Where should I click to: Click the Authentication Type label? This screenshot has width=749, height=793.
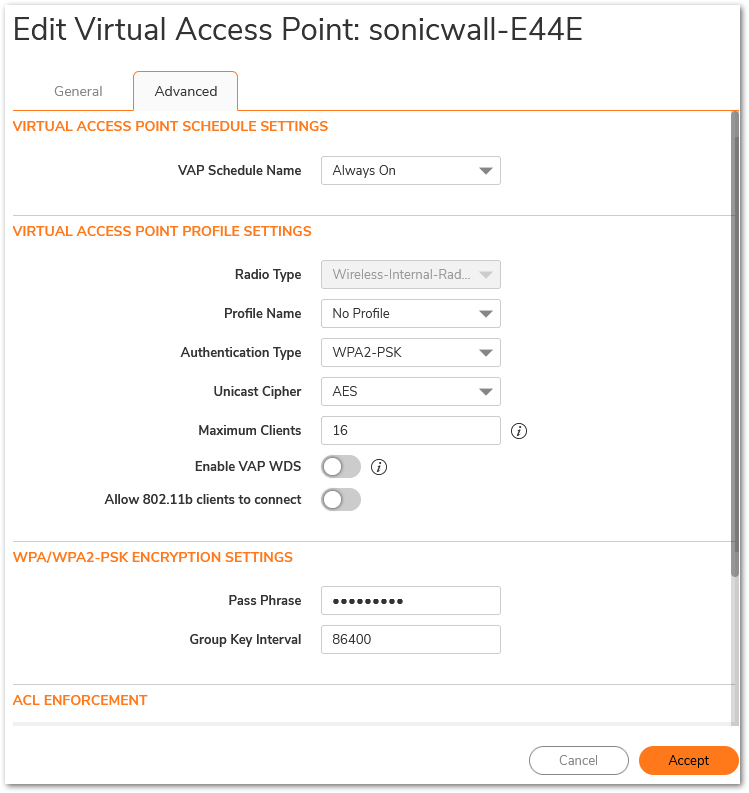[x=241, y=353]
